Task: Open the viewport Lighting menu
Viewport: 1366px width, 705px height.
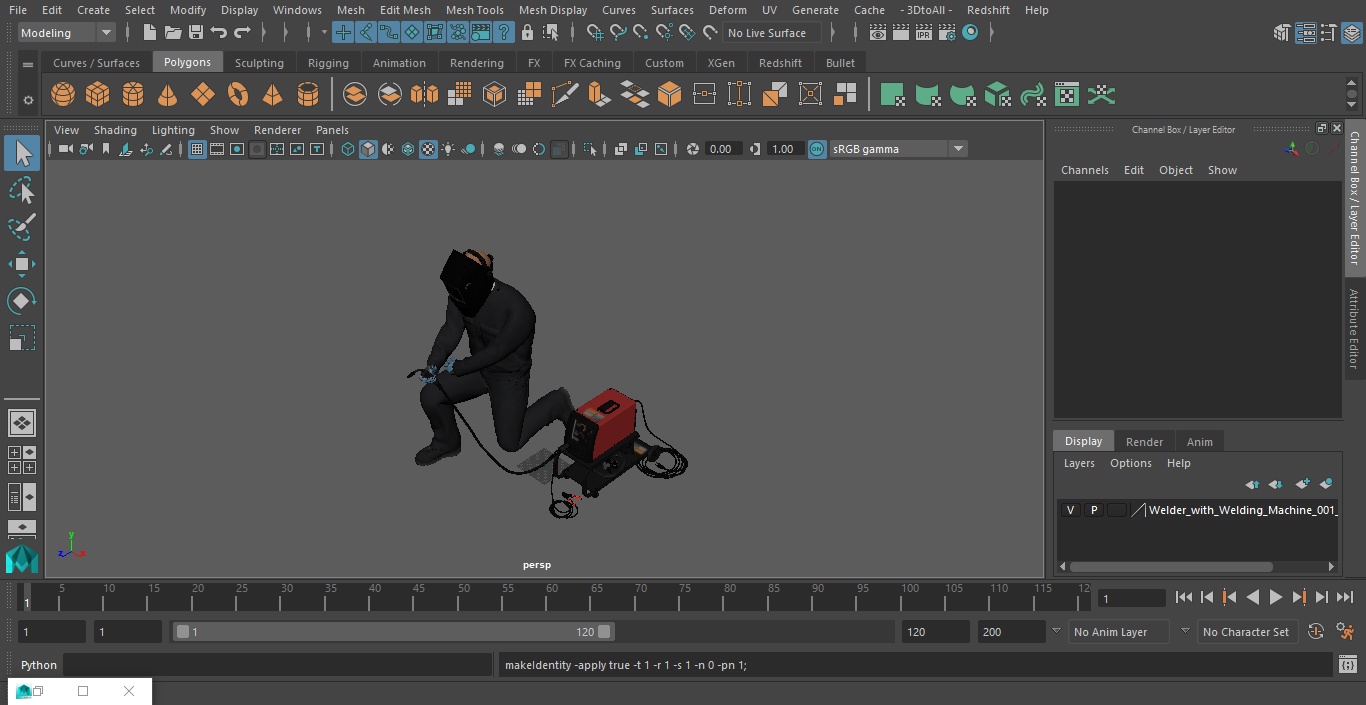Action: coord(173,130)
